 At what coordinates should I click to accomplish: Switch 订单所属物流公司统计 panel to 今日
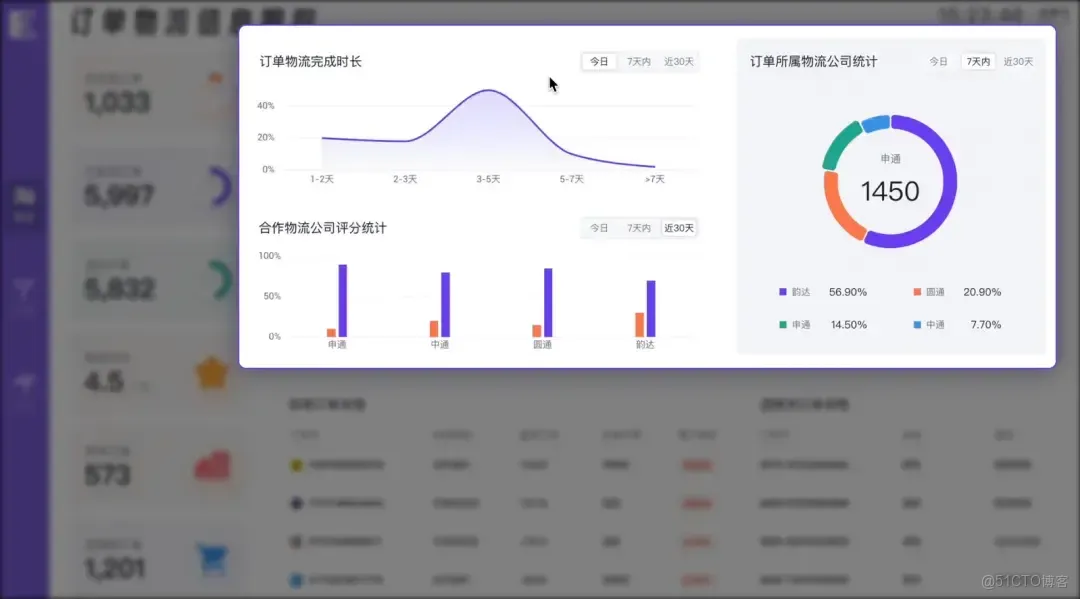point(938,61)
